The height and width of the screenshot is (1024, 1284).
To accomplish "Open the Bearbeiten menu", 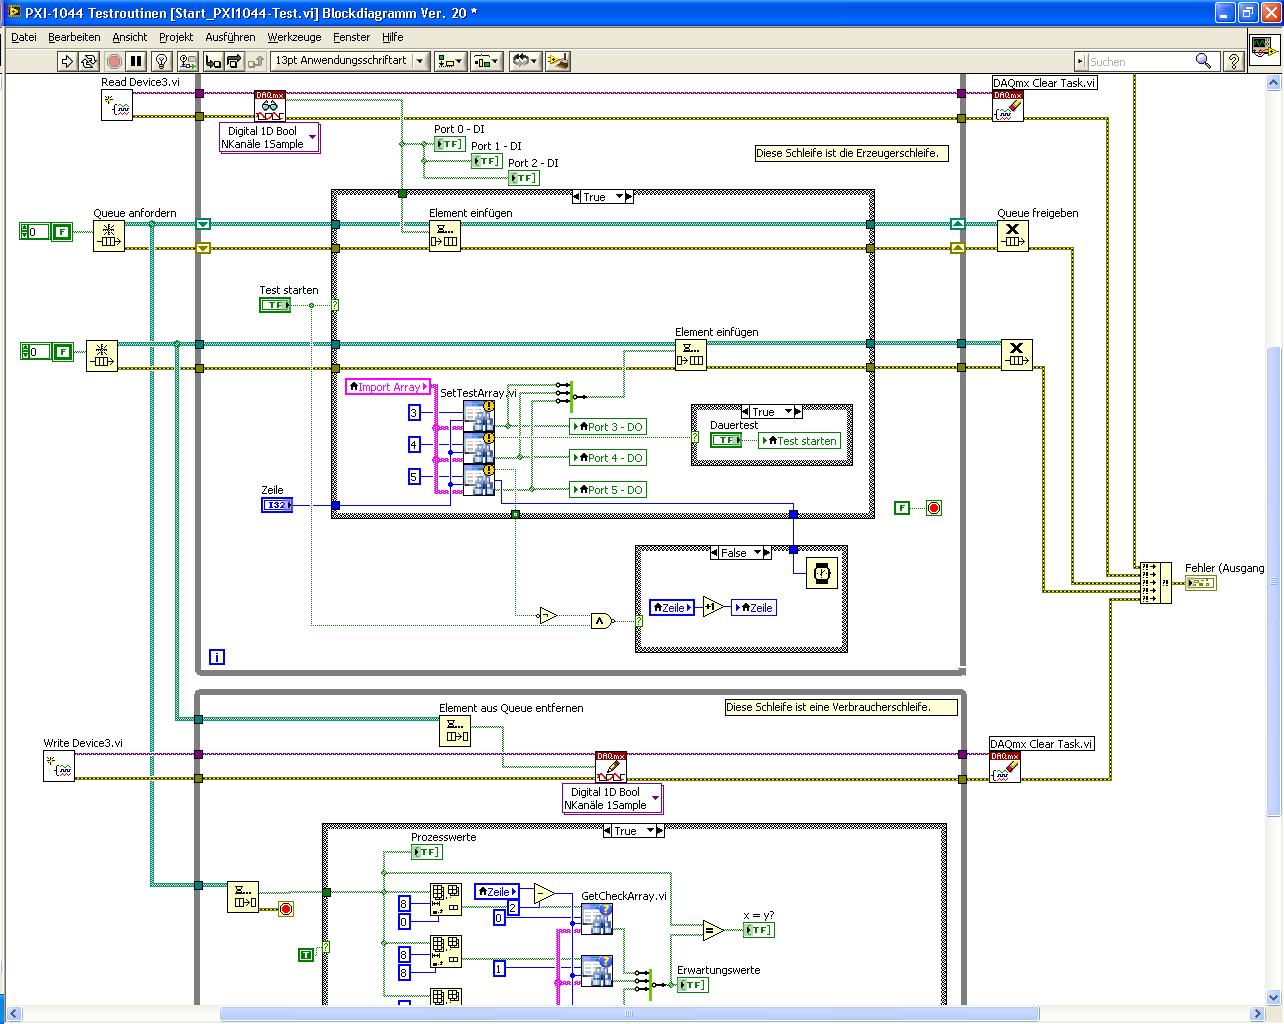I will pyautogui.click(x=74, y=37).
